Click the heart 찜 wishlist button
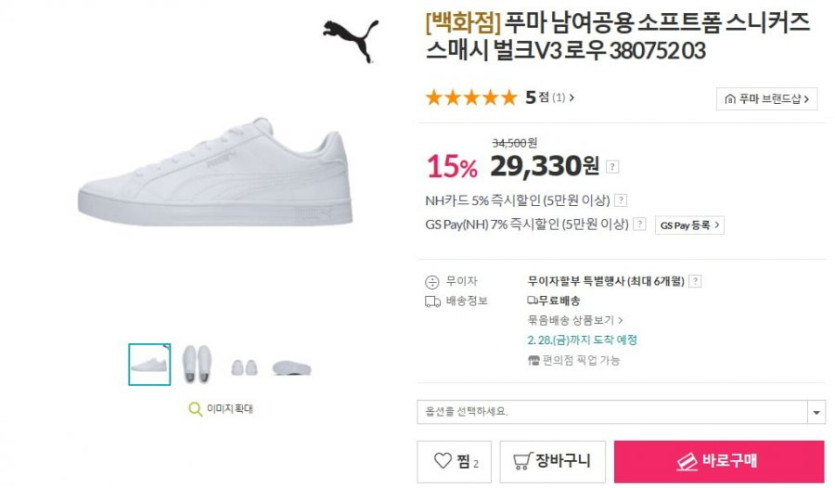 coord(455,462)
